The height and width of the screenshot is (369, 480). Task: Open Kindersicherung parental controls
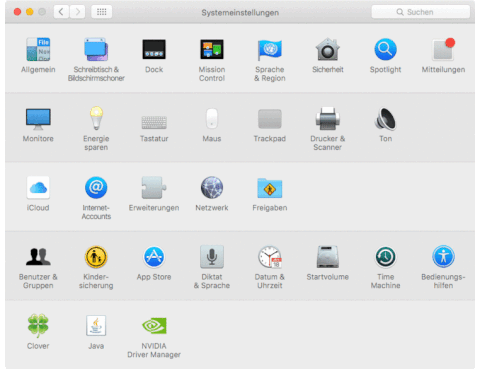96,257
